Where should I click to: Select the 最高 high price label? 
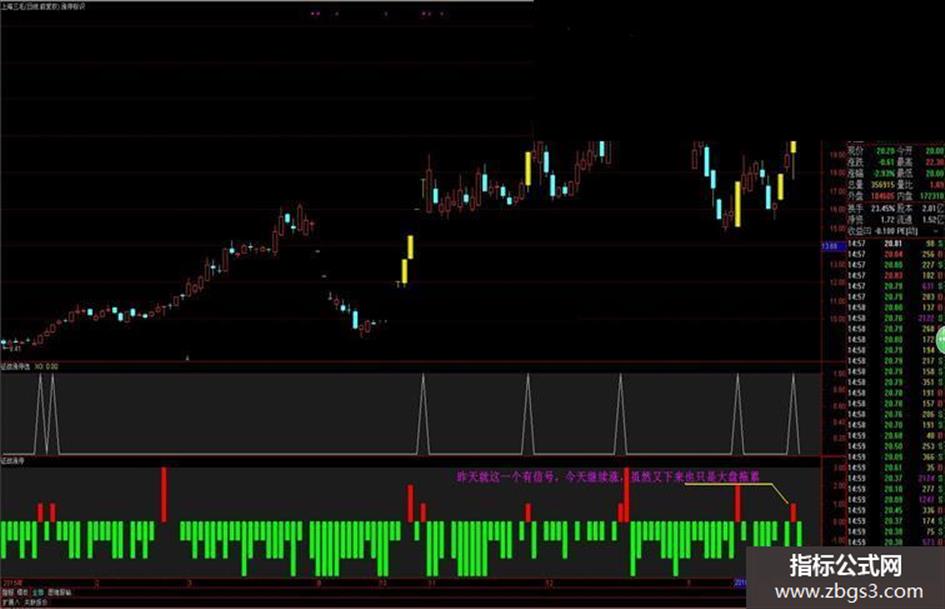pyautogui.click(x=905, y=162)
